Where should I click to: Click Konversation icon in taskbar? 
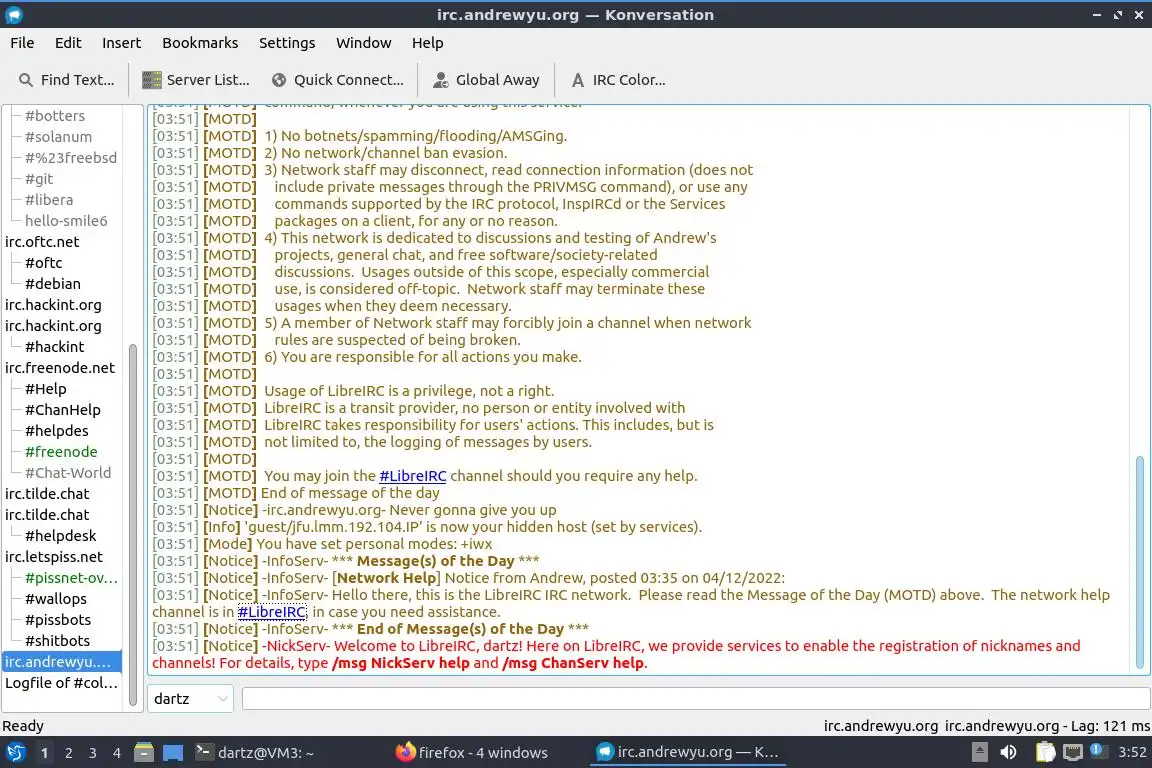[605, 752]
